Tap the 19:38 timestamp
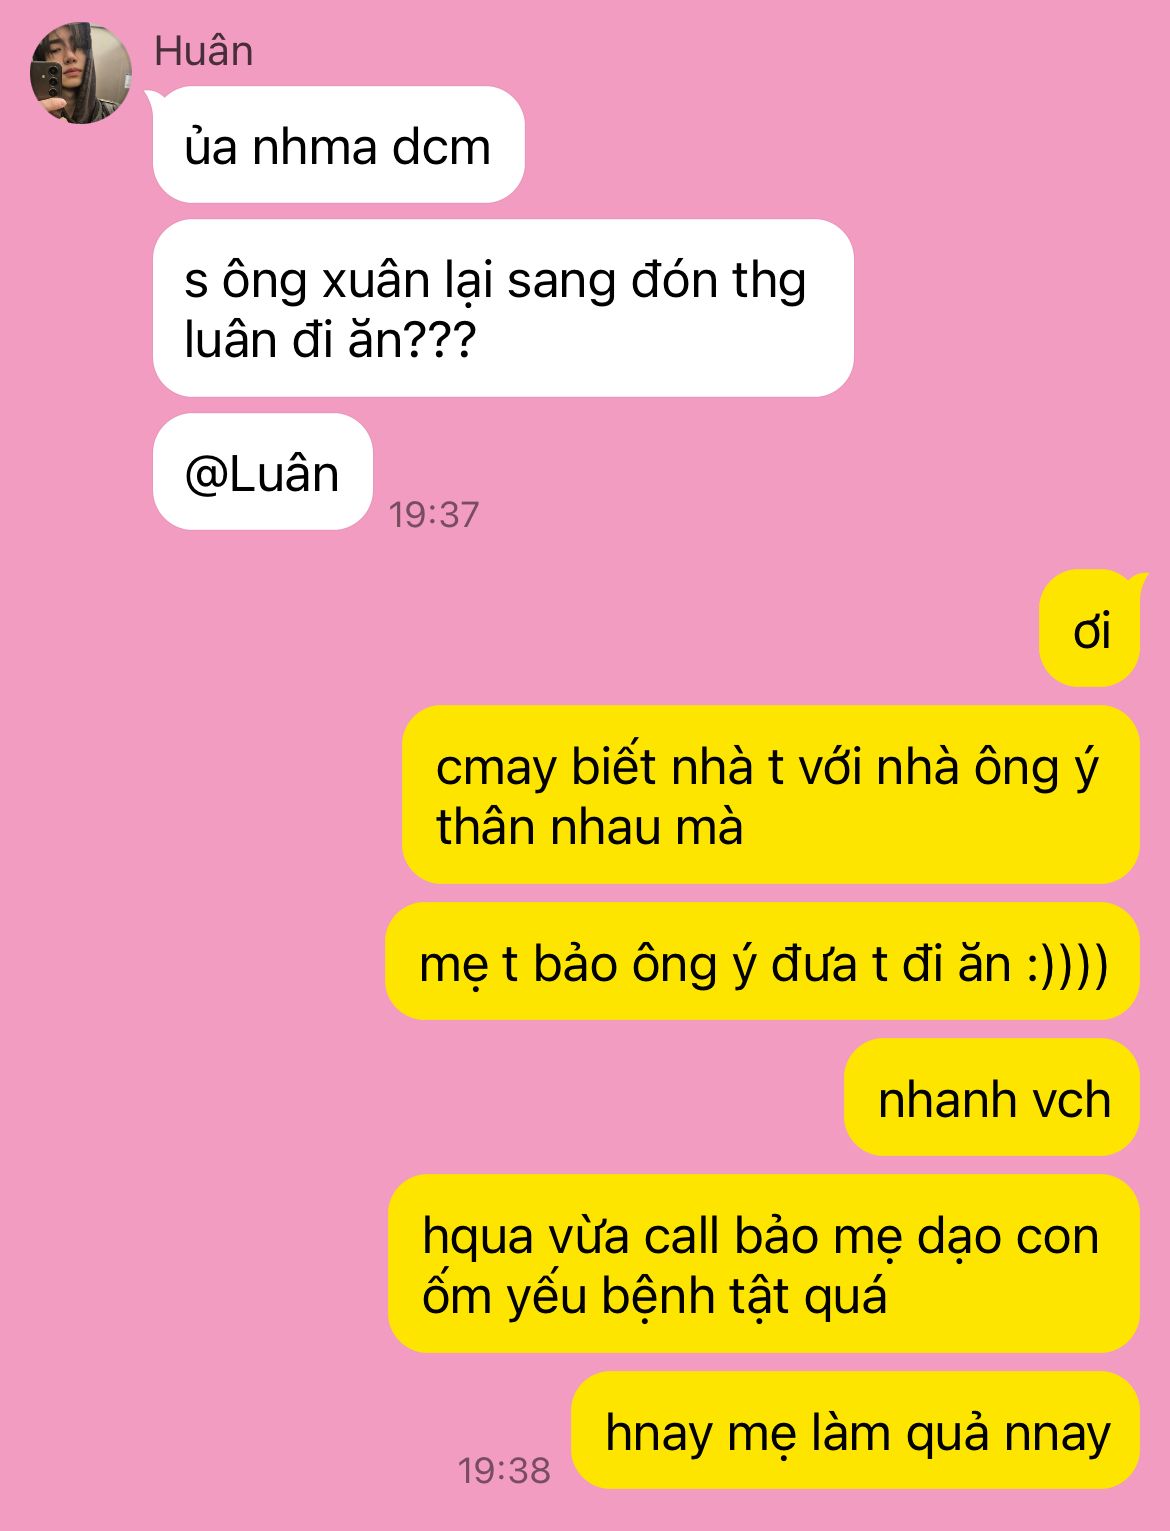The width and height of the screenshot is (1170, 1531). [504, 1470]
